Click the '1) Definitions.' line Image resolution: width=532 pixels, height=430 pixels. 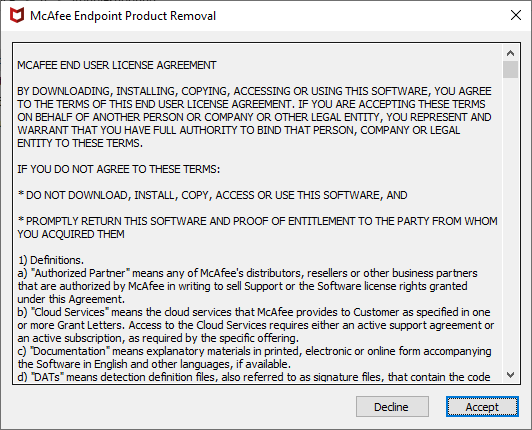pos(51,260)
